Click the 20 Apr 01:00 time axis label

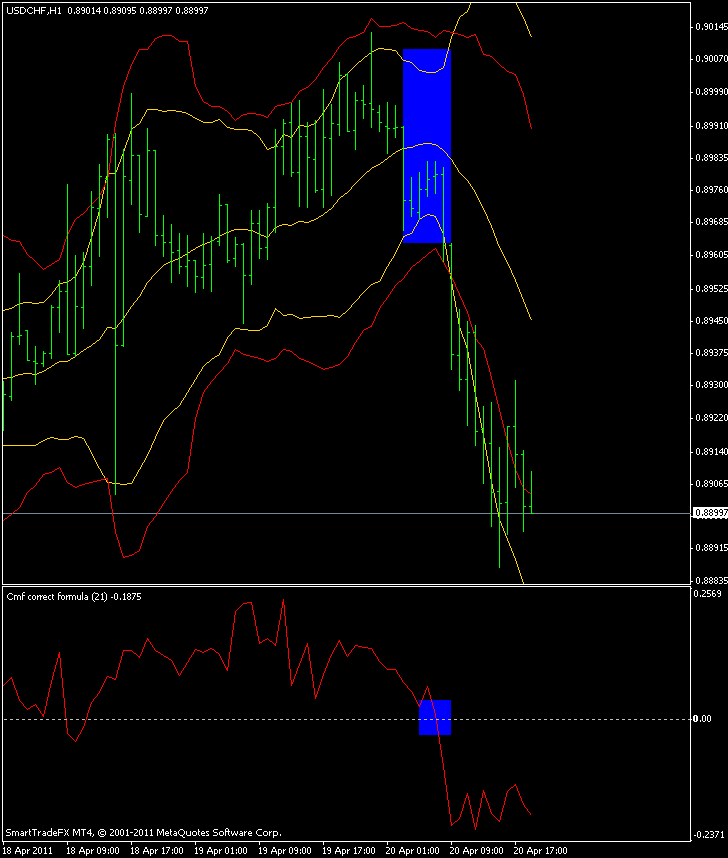[412, 851]
